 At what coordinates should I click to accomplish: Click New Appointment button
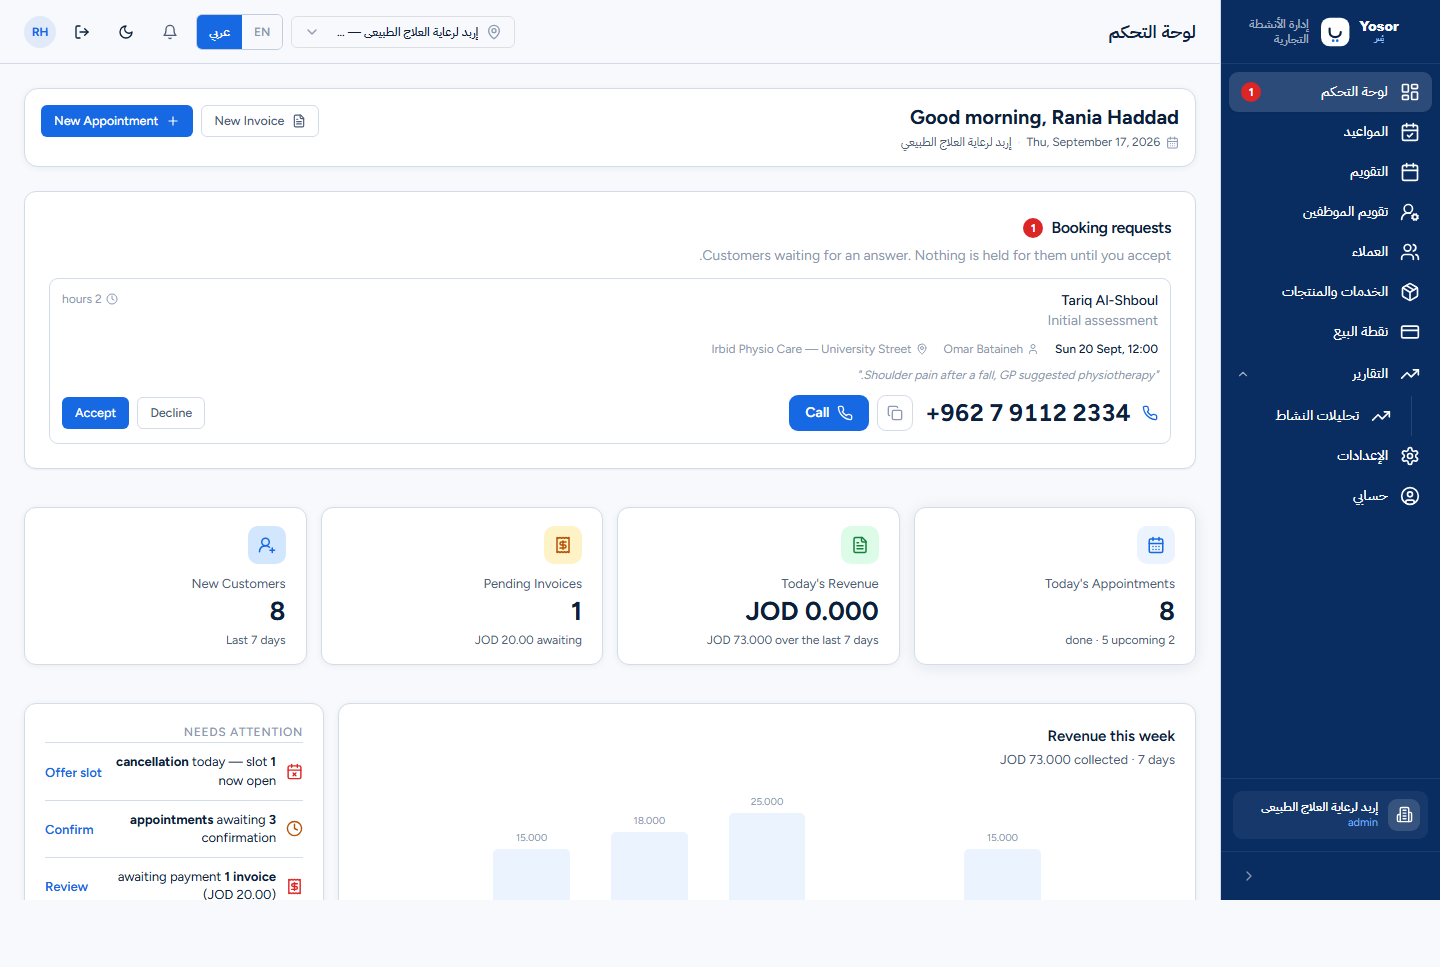point(117,121)
